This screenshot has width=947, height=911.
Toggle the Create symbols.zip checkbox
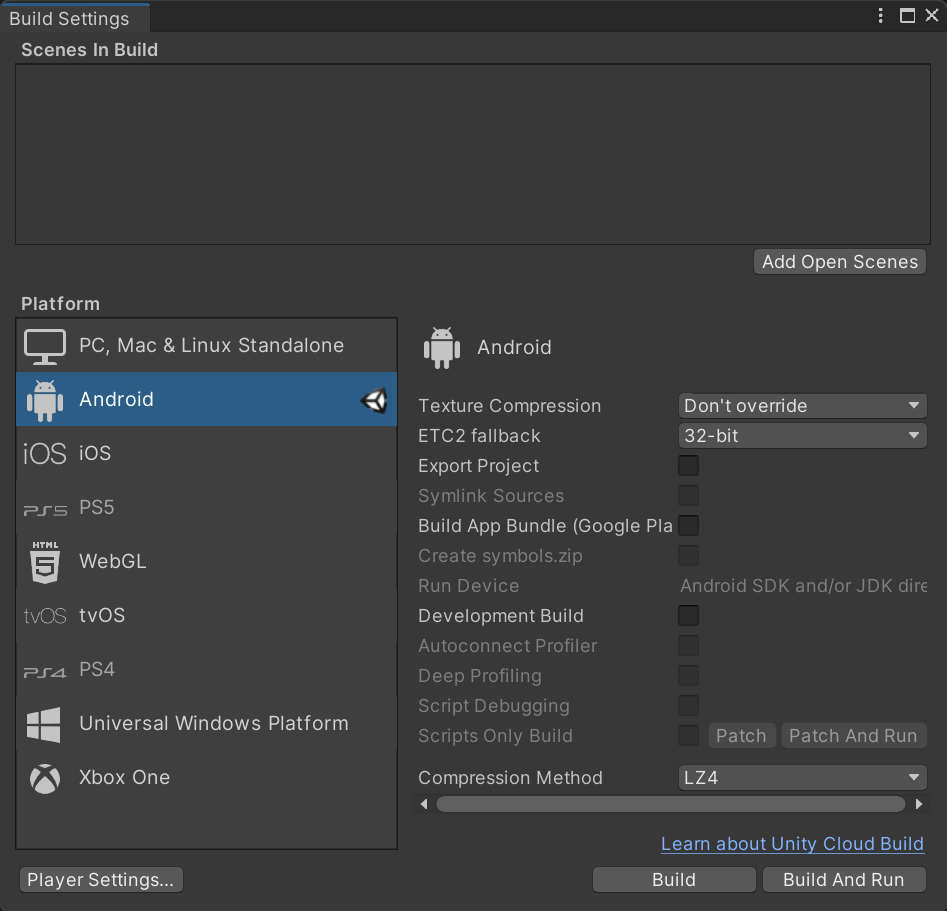click(x=689, y=556)
